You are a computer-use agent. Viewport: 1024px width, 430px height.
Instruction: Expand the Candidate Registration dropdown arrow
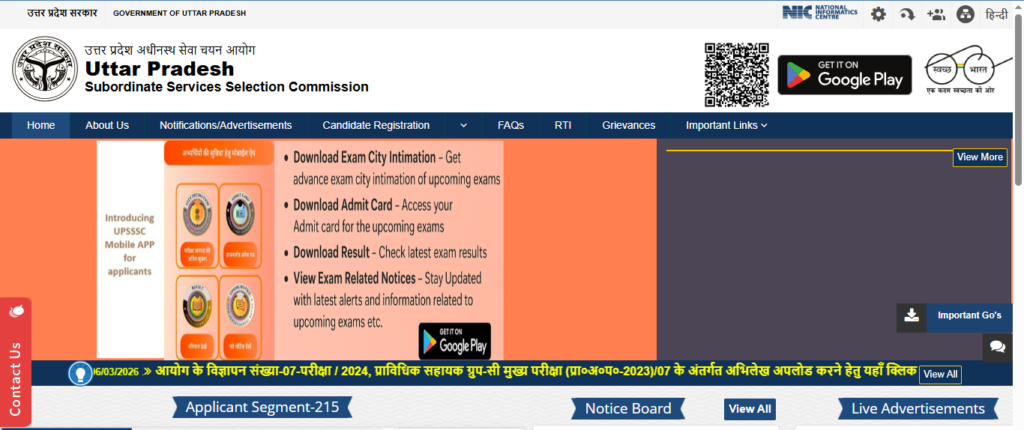[x=463, y=126]
